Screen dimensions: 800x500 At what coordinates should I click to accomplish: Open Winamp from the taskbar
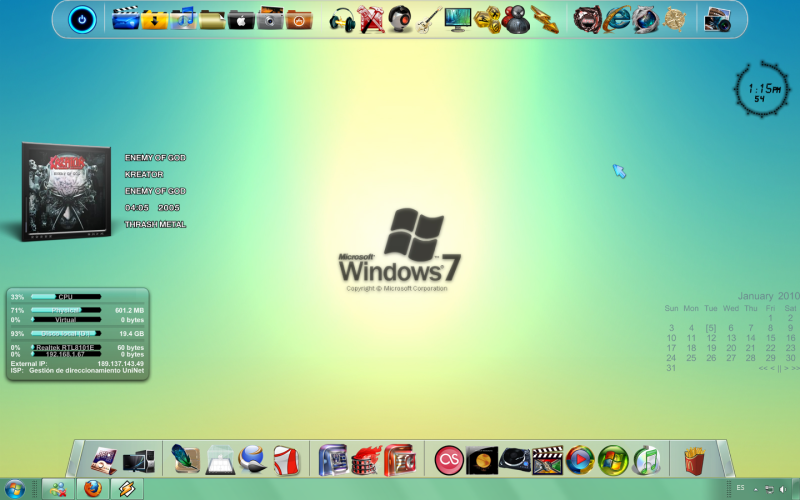(x=127, y=489)
